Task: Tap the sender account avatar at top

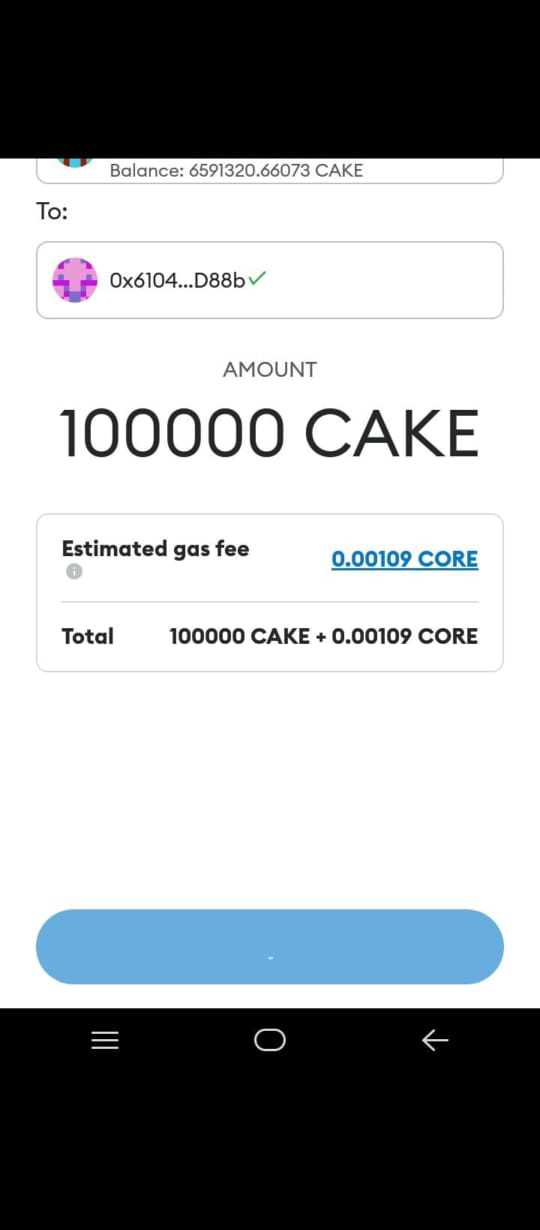Action: coord(75,161)
